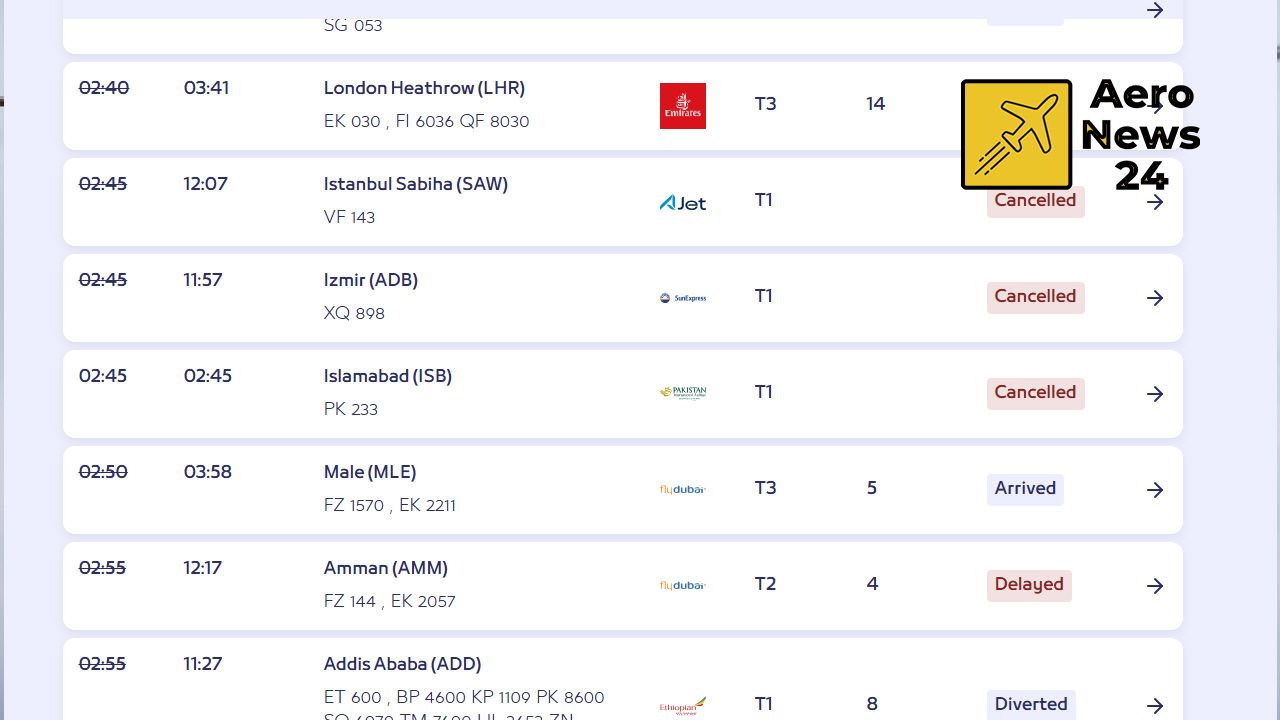Click the flydubai logo on Amman row
Viewport: 1280px width, 720px height.
coord(683,585)
